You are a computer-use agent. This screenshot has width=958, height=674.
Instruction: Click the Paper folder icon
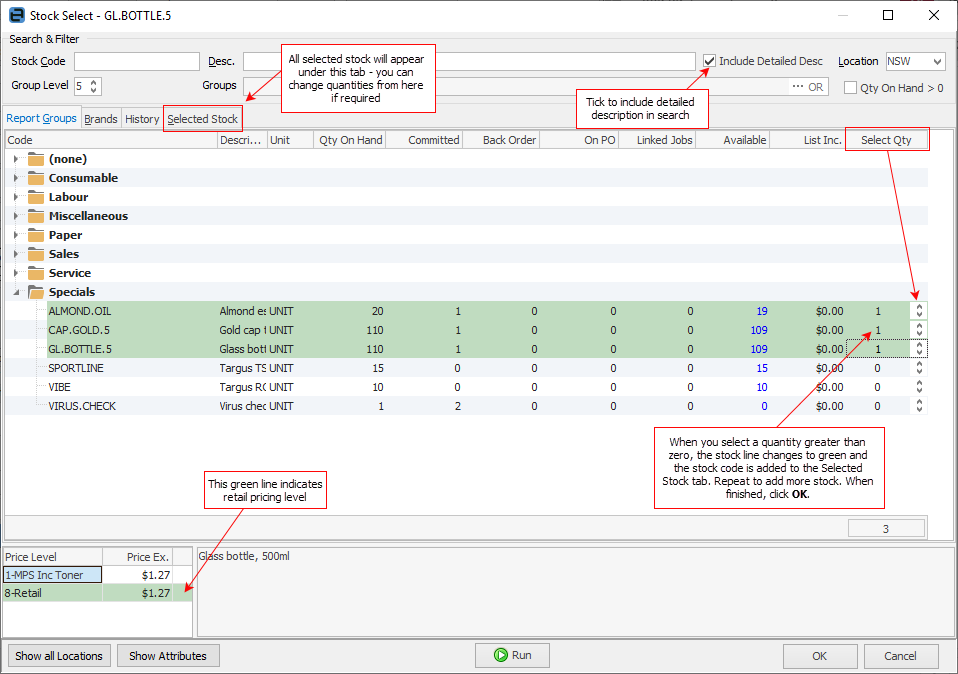pyautogui.click(x=36, y=235)
